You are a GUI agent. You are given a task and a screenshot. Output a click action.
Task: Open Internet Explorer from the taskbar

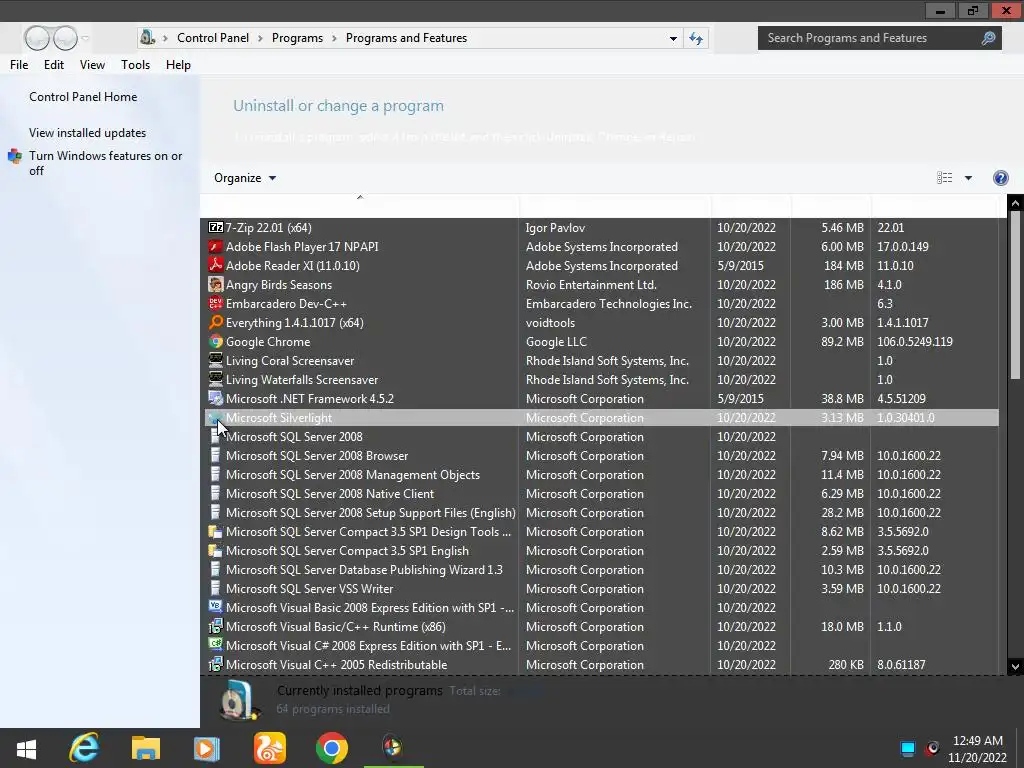pyautogui.click(x=84, y=748)
